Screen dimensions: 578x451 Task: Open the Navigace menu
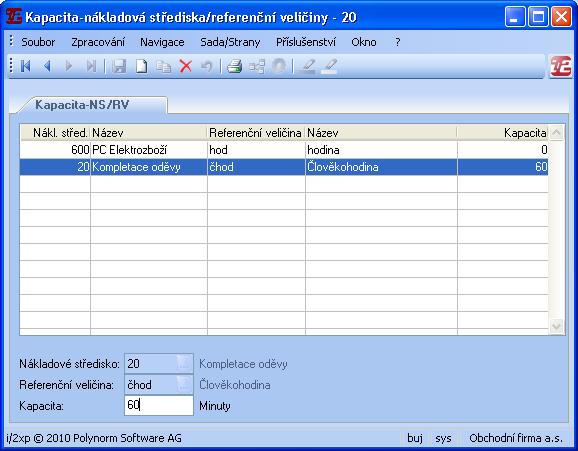click(x=162, y=42)
